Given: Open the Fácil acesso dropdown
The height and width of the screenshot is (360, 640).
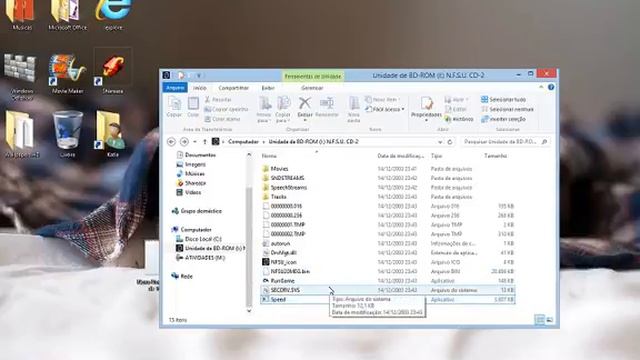Looking at the screenshot, I should (385, 109).
